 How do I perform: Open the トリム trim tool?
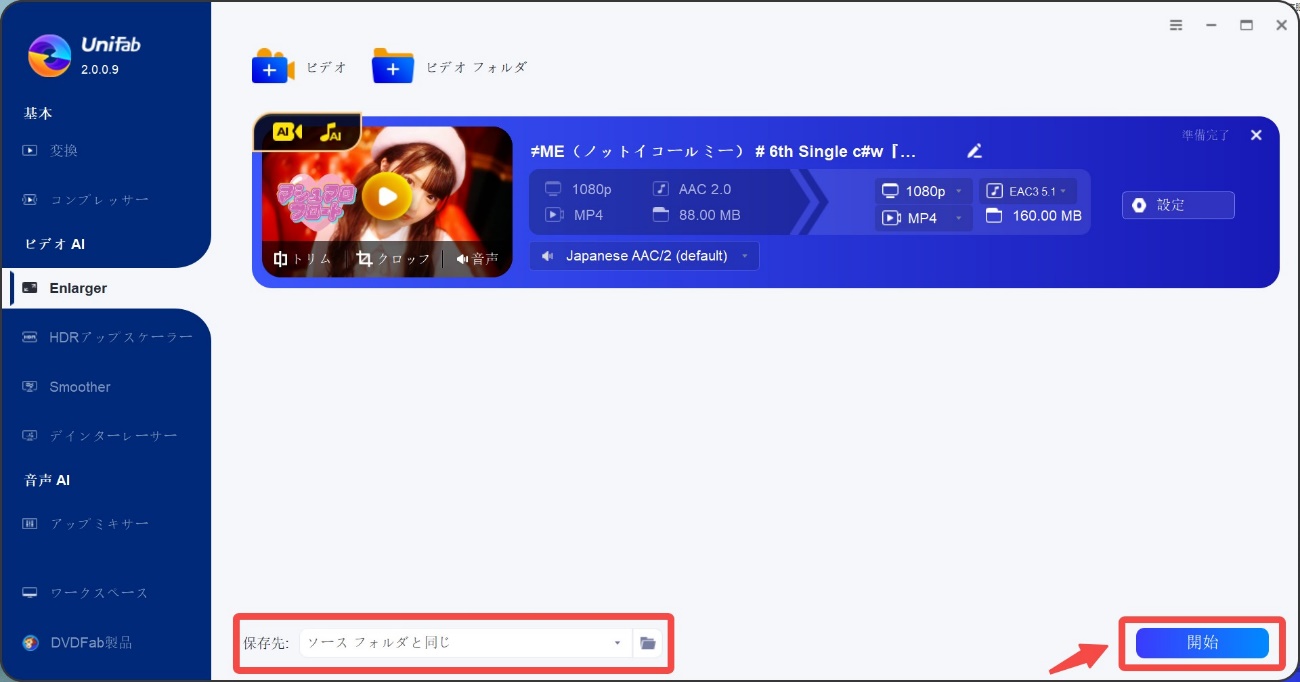tap(302, 259)
